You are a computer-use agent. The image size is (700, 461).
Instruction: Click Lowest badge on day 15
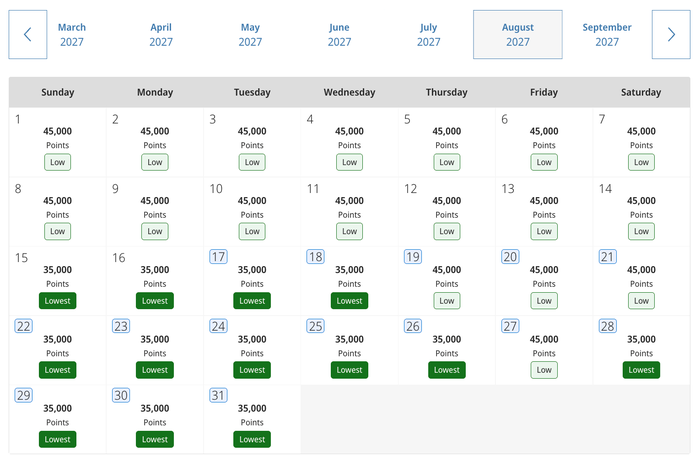58,301
